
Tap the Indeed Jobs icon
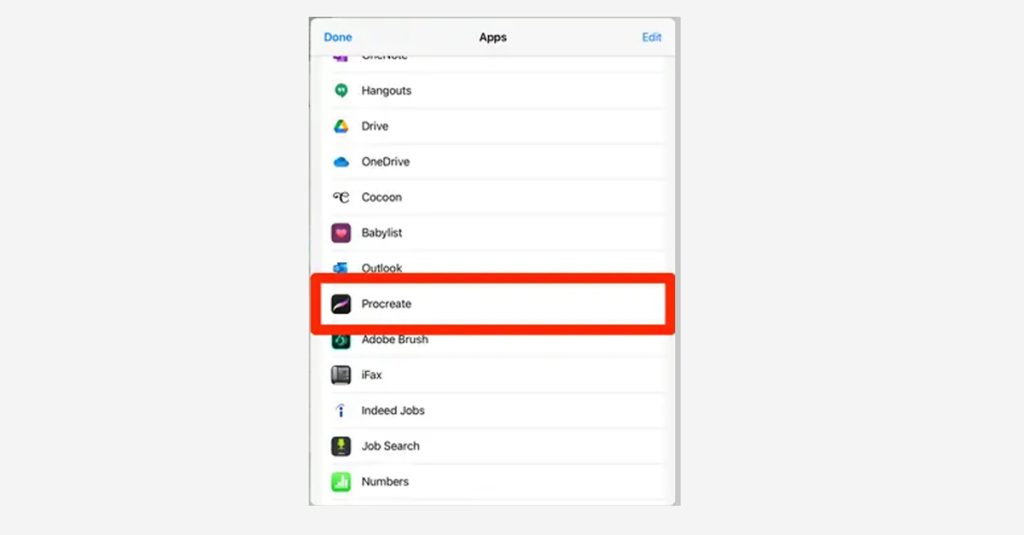coord(341,410)
